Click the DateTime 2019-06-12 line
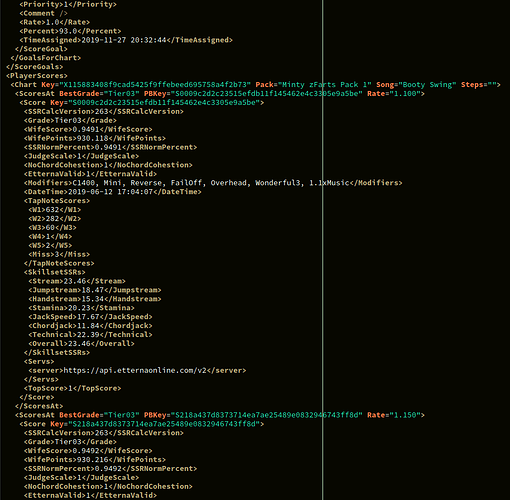Viewport: 510px width, 500px height. pyautogui.click(x=113, y=192)
